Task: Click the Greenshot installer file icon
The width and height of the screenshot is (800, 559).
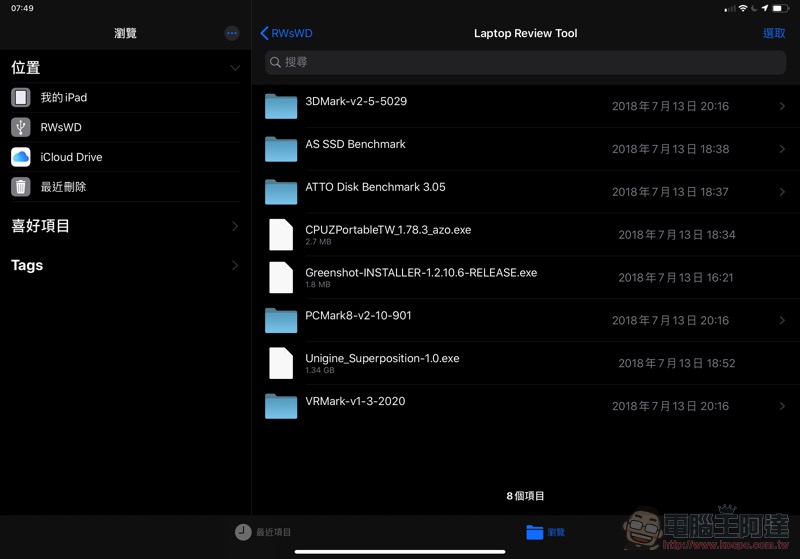Action: (x=281, y=277)
